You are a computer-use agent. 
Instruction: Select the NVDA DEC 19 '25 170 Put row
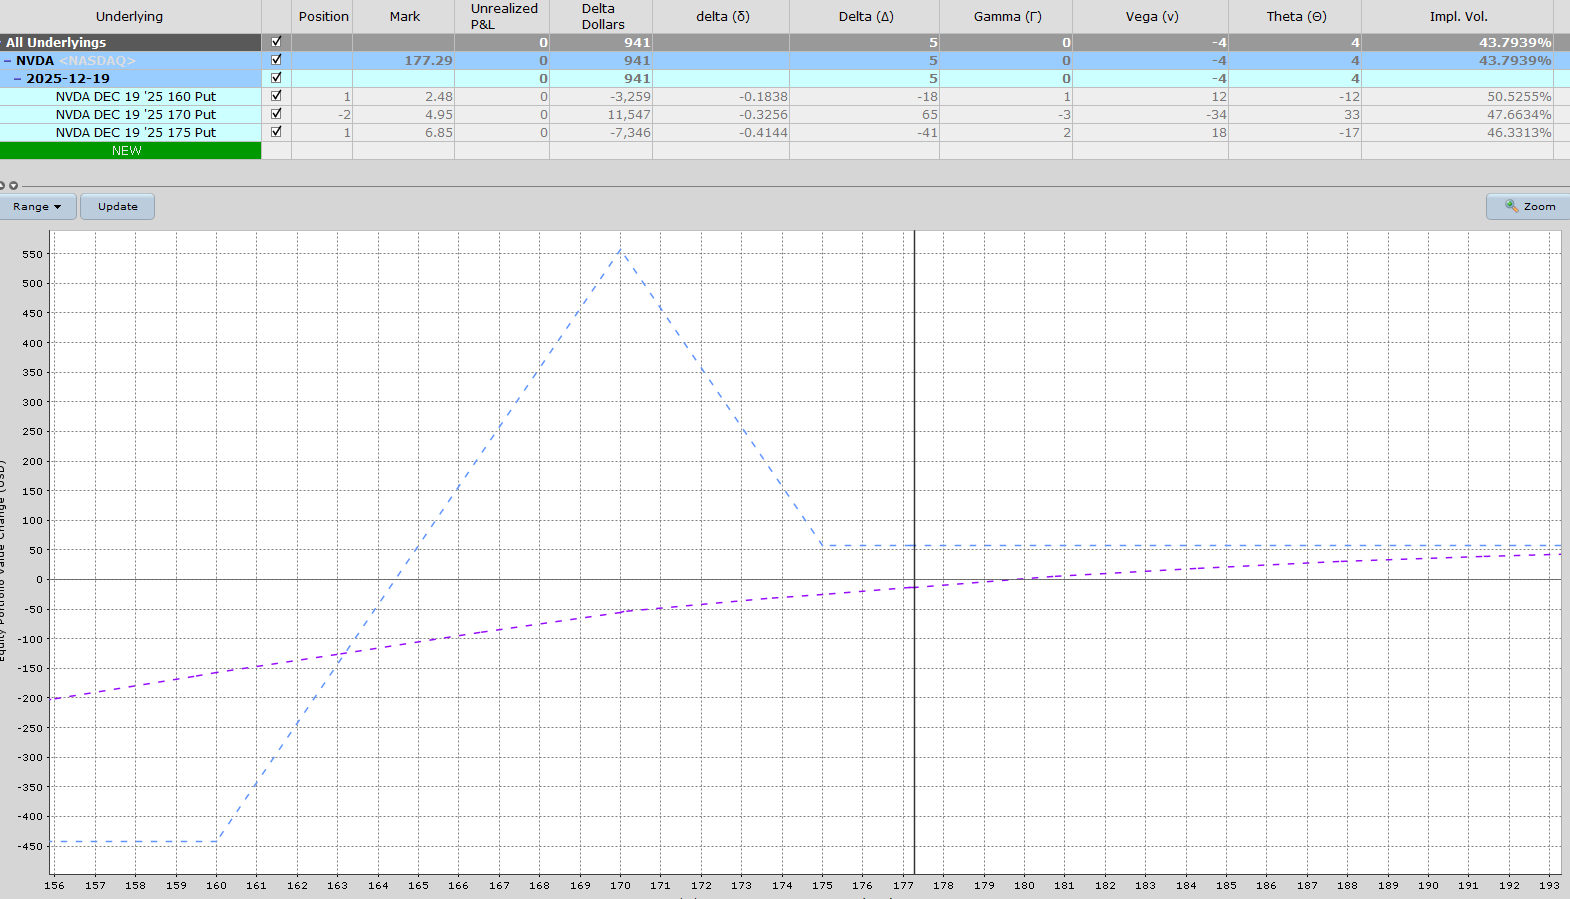coord(135,115)
